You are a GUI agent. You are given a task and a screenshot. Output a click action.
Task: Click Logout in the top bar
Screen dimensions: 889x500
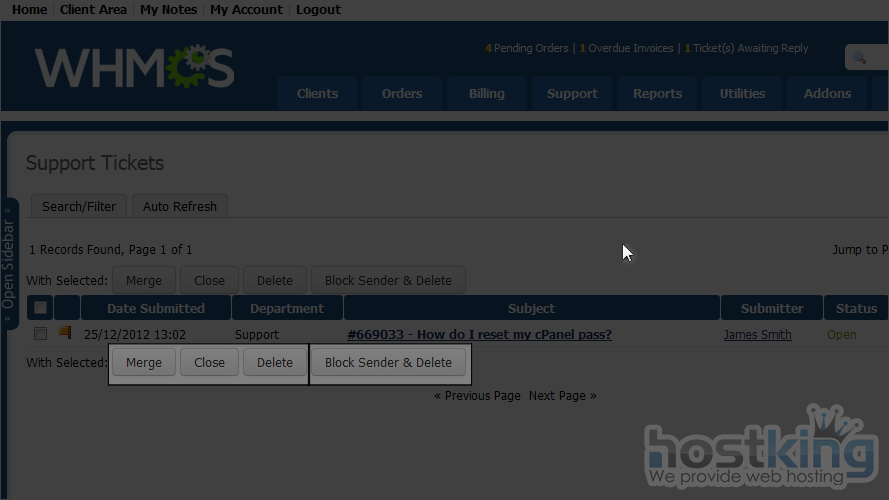(x=318, y=10)
